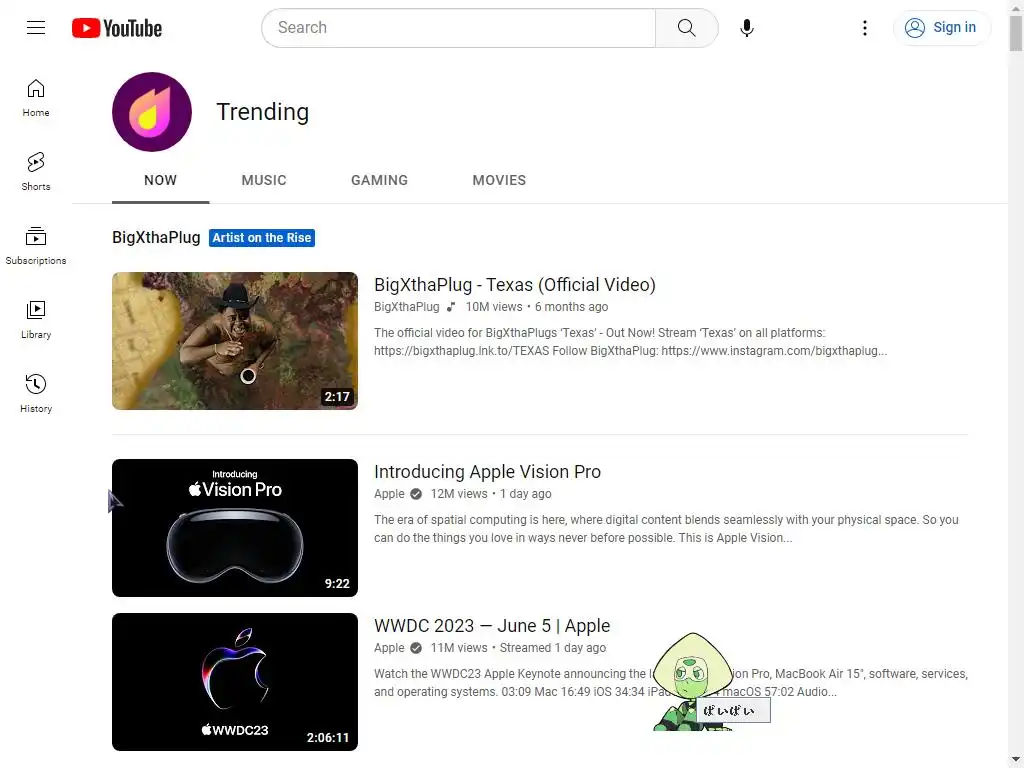Click the 2:06:11 duration badge
This screenshot has height=768, width=1024.
point(328,737)
